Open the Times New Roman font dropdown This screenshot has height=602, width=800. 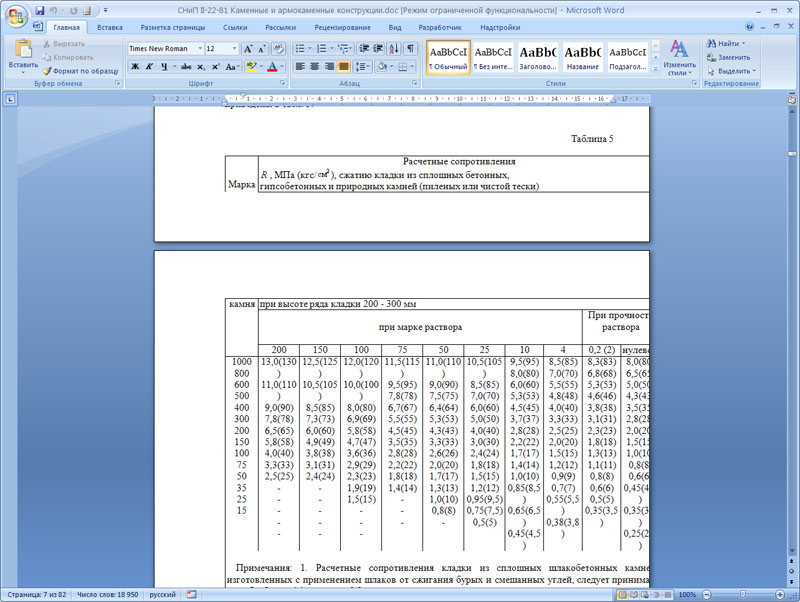click(x=200, y=48)
